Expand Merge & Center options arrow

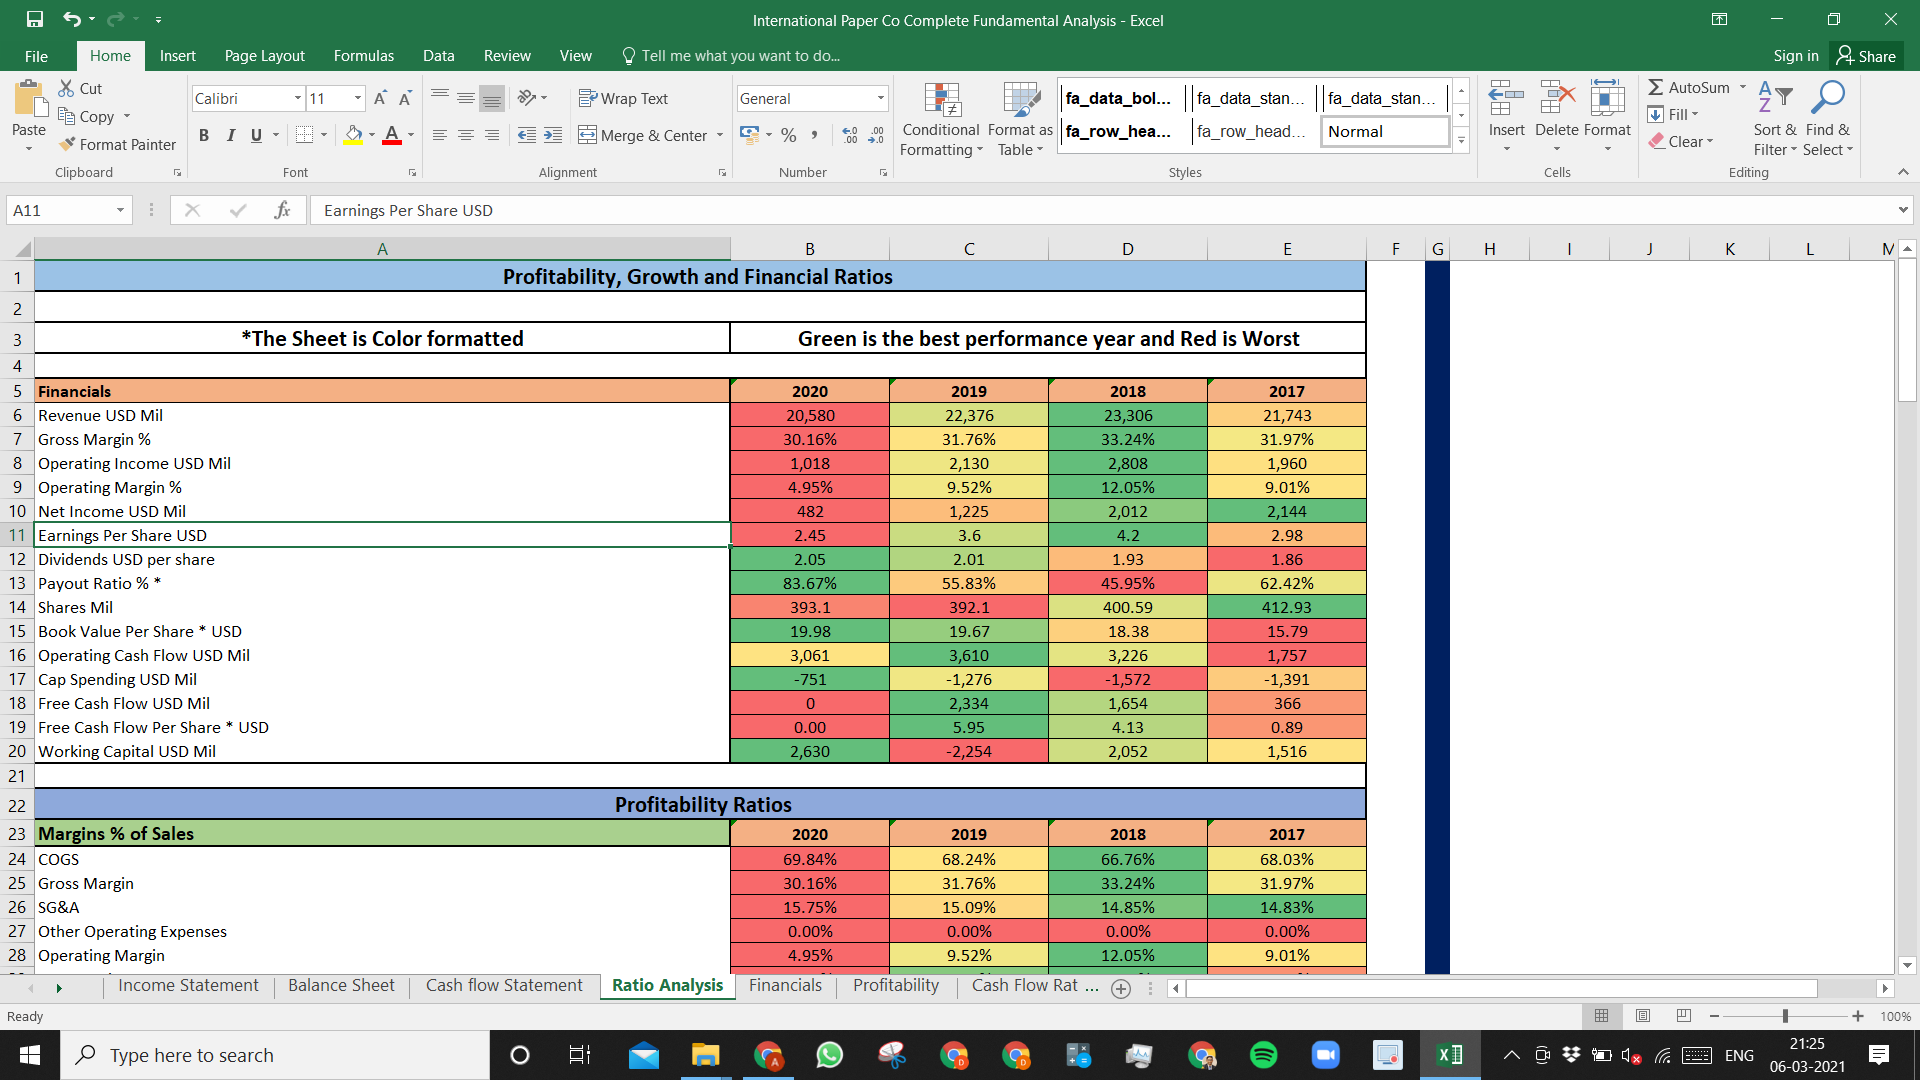719,135
